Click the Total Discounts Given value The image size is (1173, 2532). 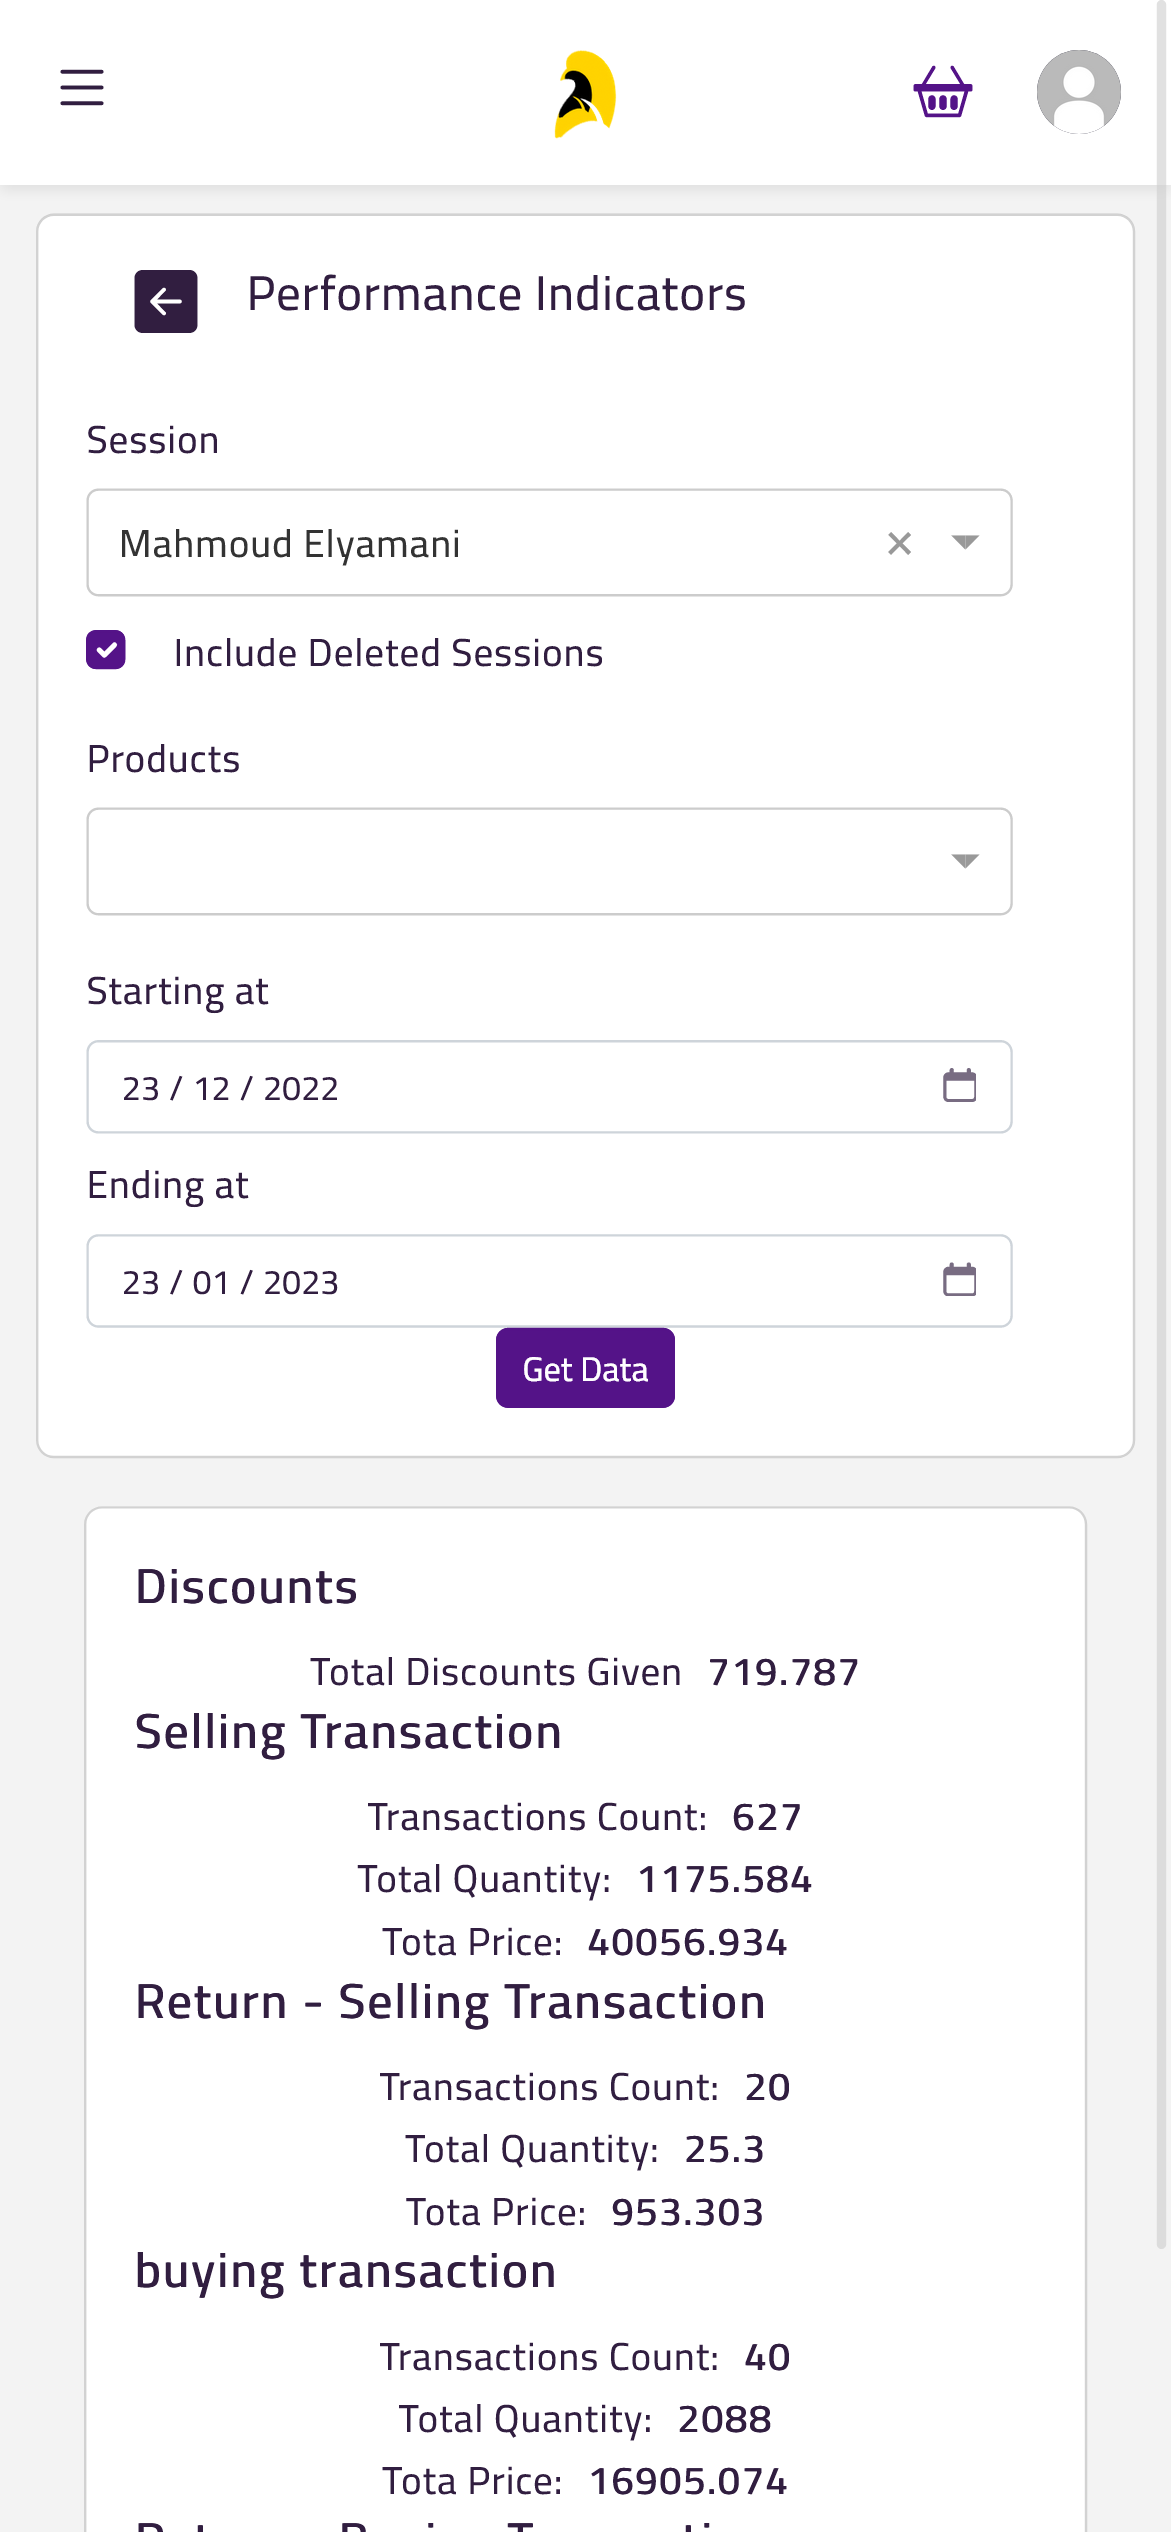click(x=784, y=1672)
